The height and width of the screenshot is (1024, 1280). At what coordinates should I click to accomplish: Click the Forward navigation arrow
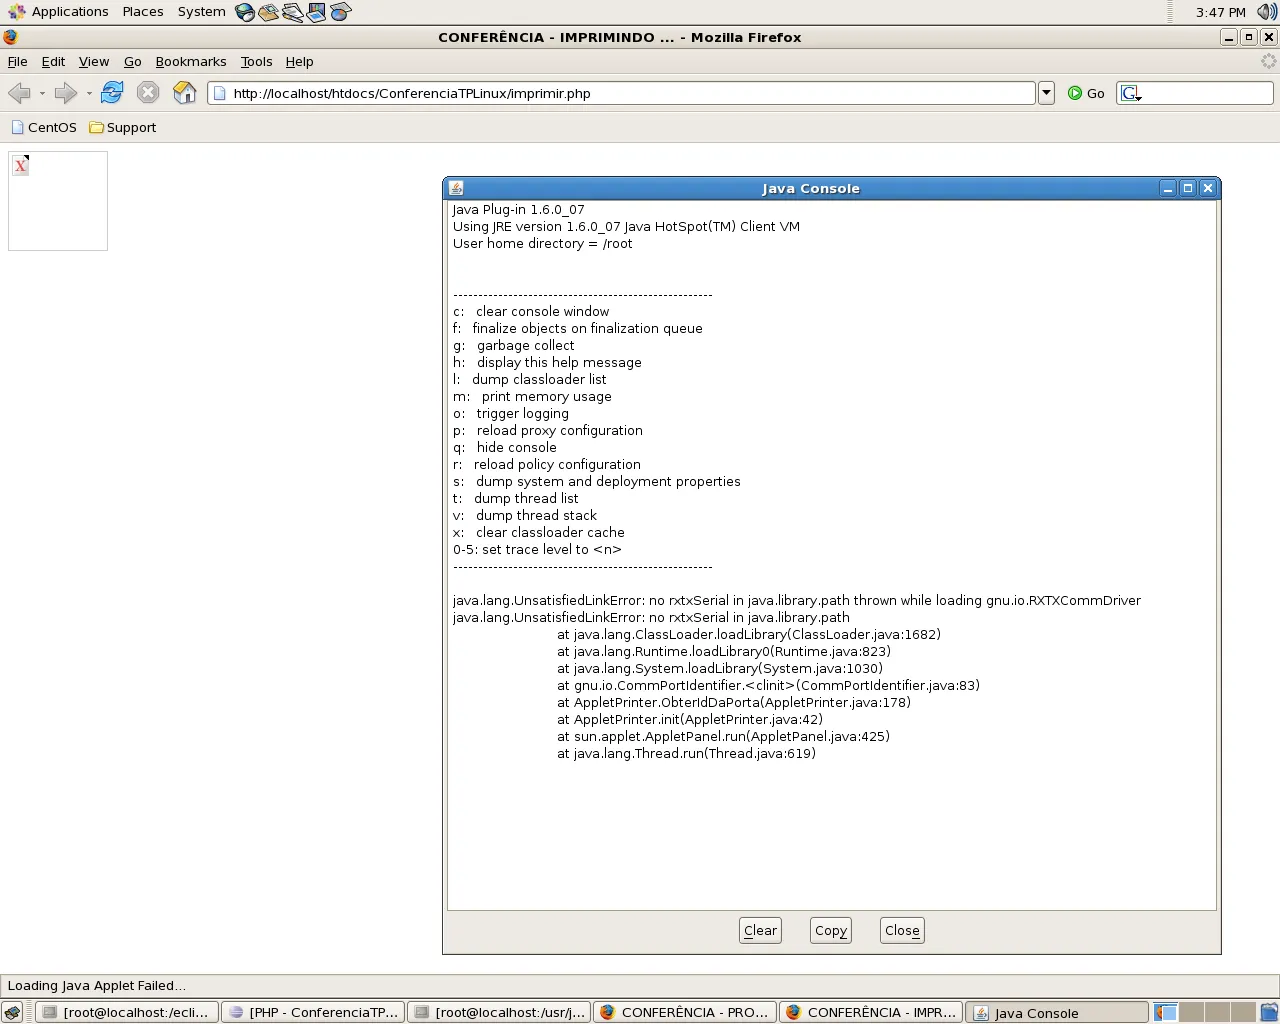pyautogui.click(x=66, y=93)
